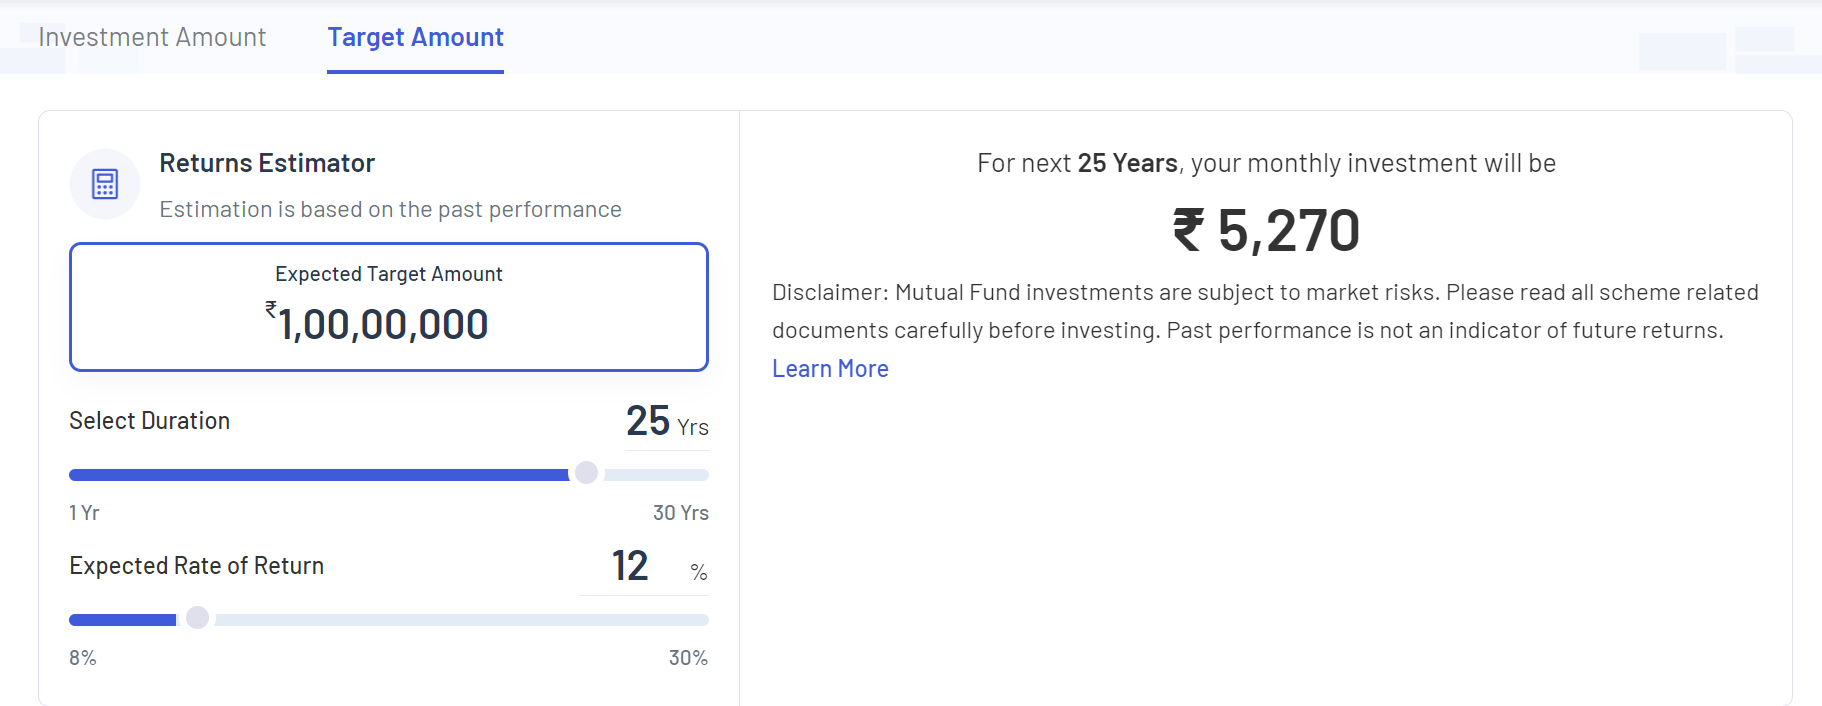Click the 30 Yrs maximum duration label
The height and width of the screenshot is (706, 1822).
pos(680,513)
